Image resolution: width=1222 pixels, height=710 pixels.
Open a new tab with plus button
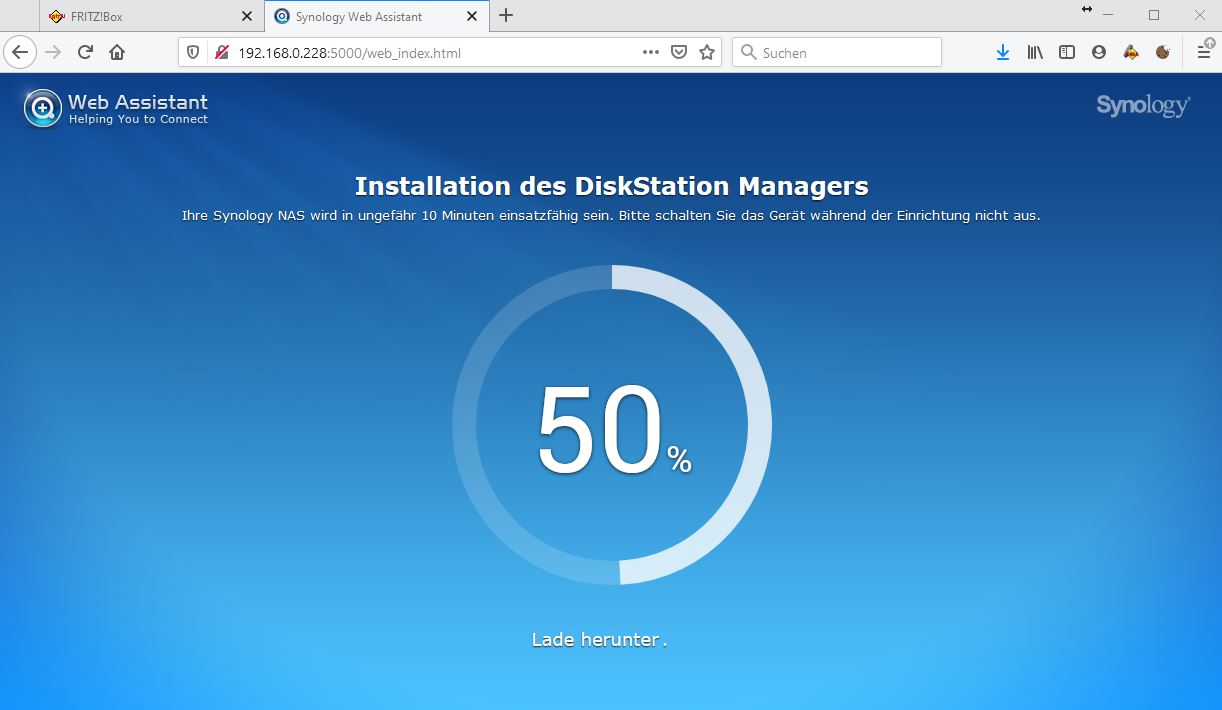(x=506, y=15)
